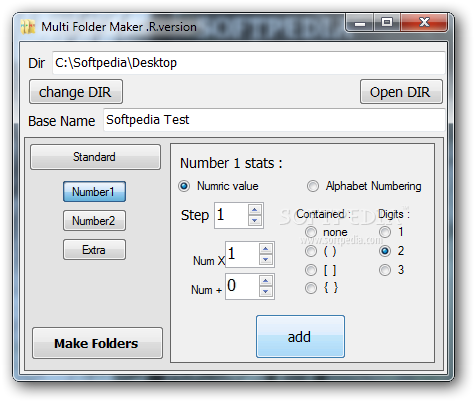Open the Standard section
Screen dimensions: 475x402
[x=95, y=157]
